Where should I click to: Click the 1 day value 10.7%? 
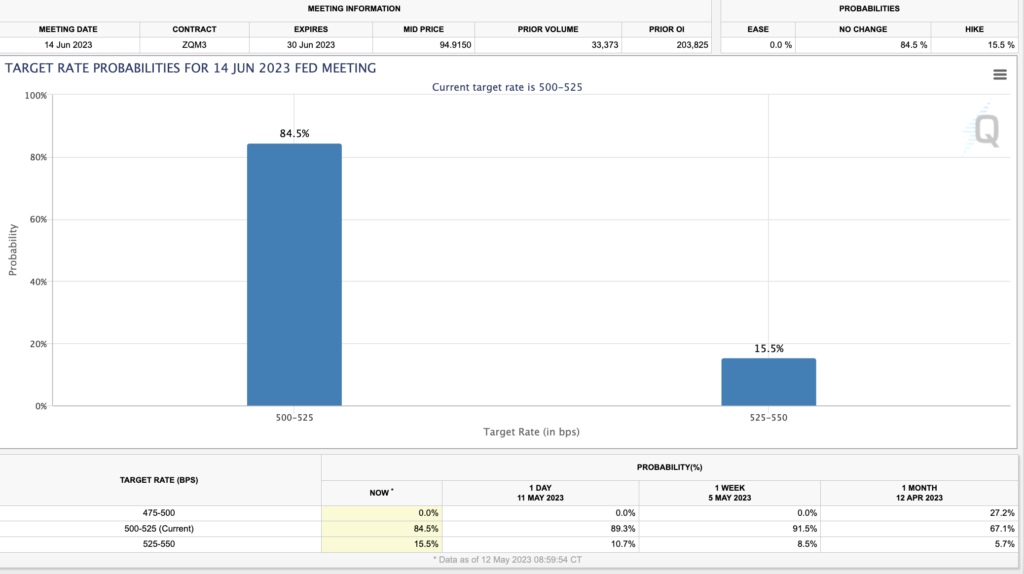[x=622, y=544]
